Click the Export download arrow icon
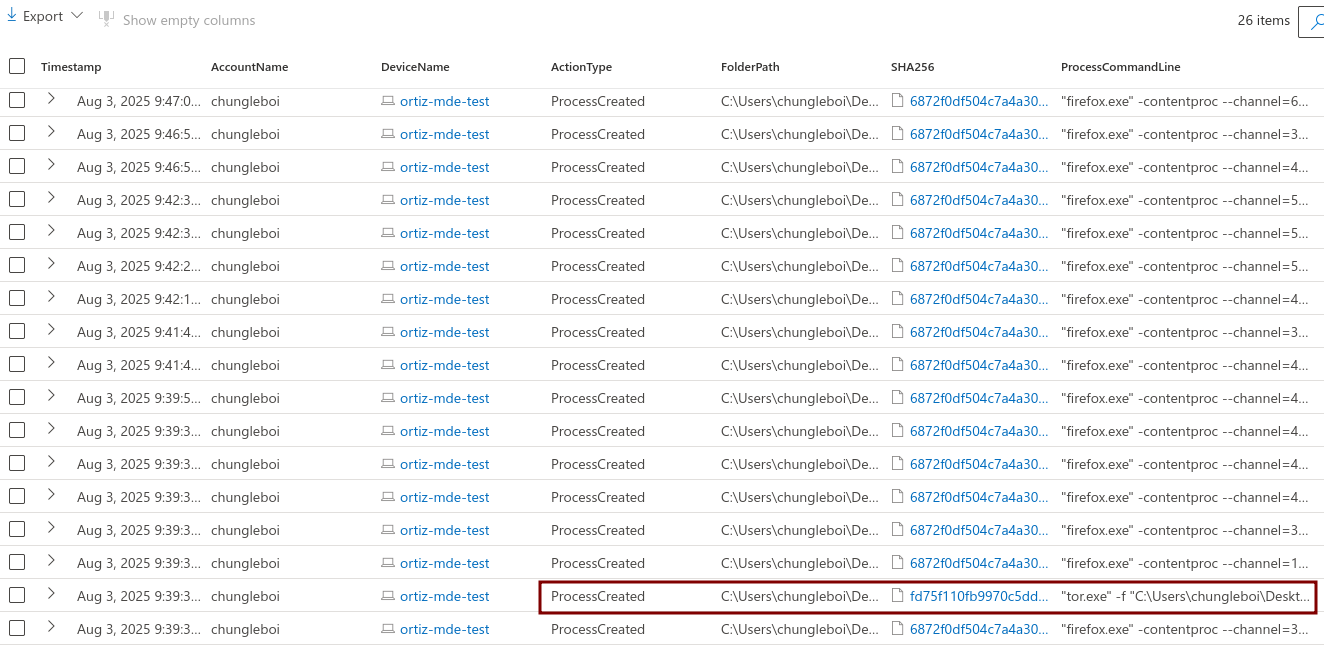The height and width of the screenshot is (647, 1324). 12,16
